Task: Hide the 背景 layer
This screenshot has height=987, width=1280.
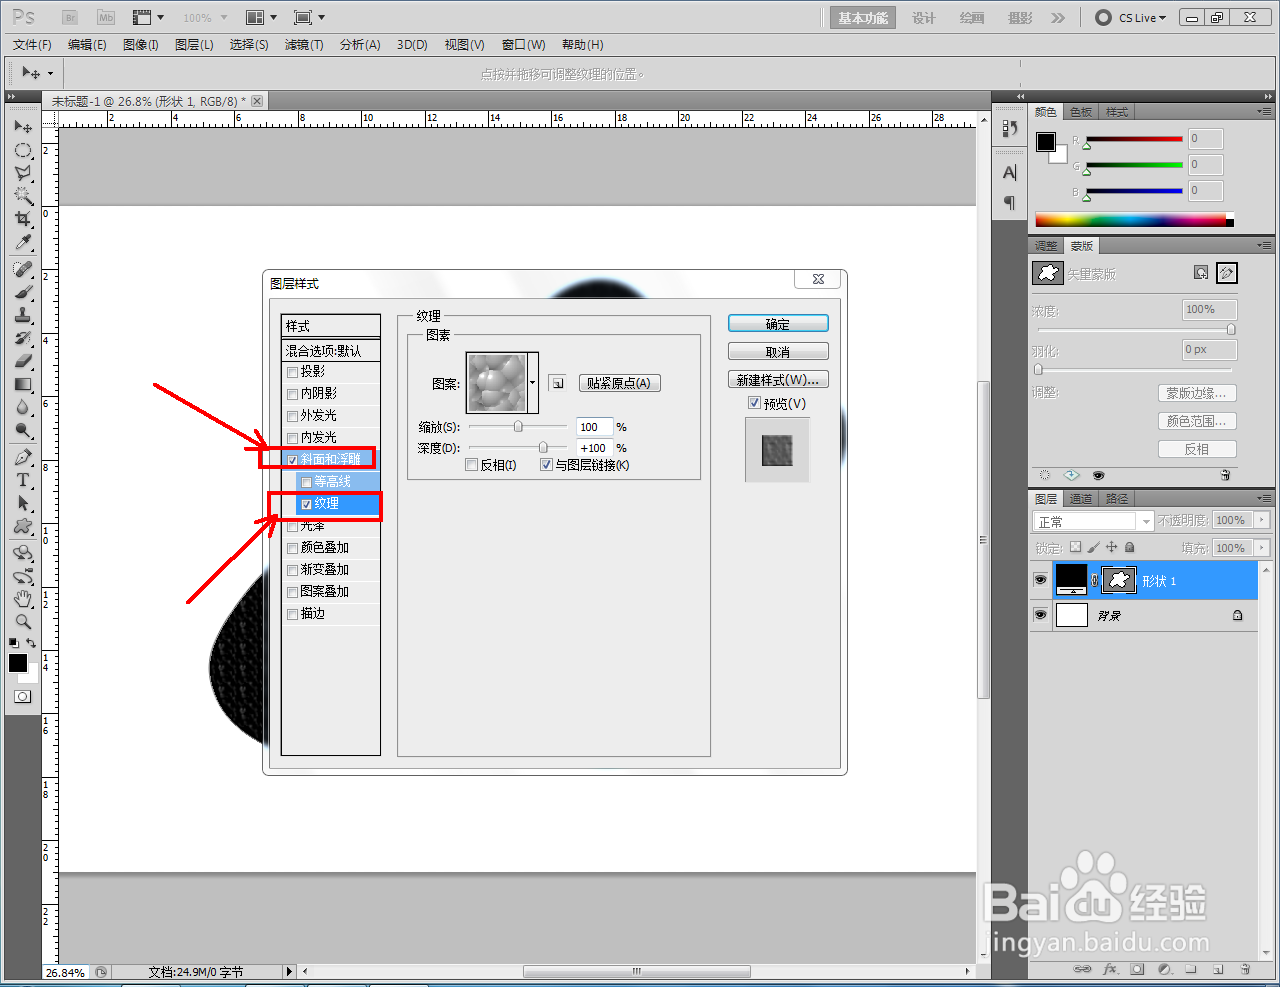Action: tap(1040, 615)
